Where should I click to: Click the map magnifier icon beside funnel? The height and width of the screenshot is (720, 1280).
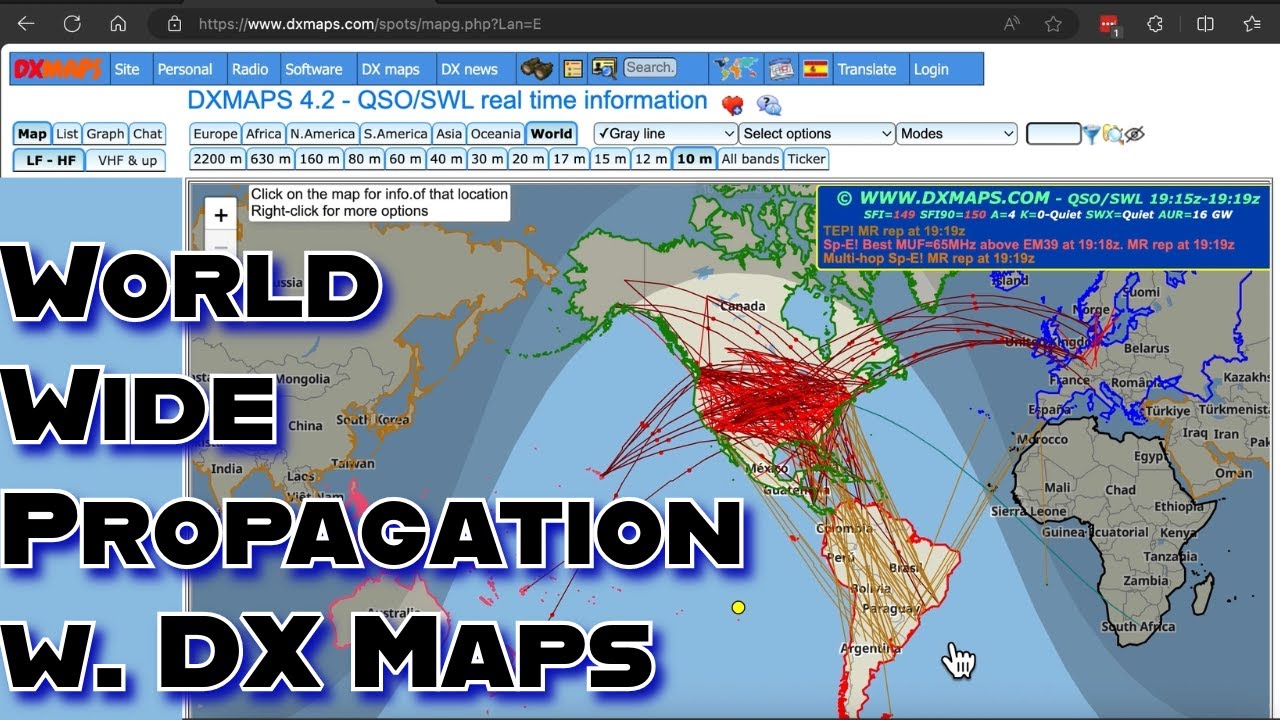point(1113,134)
